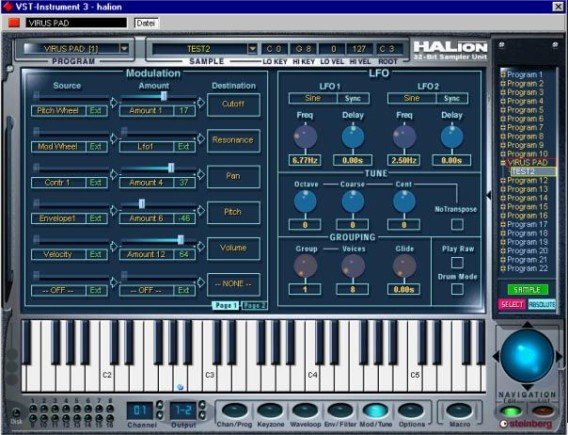
Task: Click the green SAMPLE button
Action: (x=527, y=289)
